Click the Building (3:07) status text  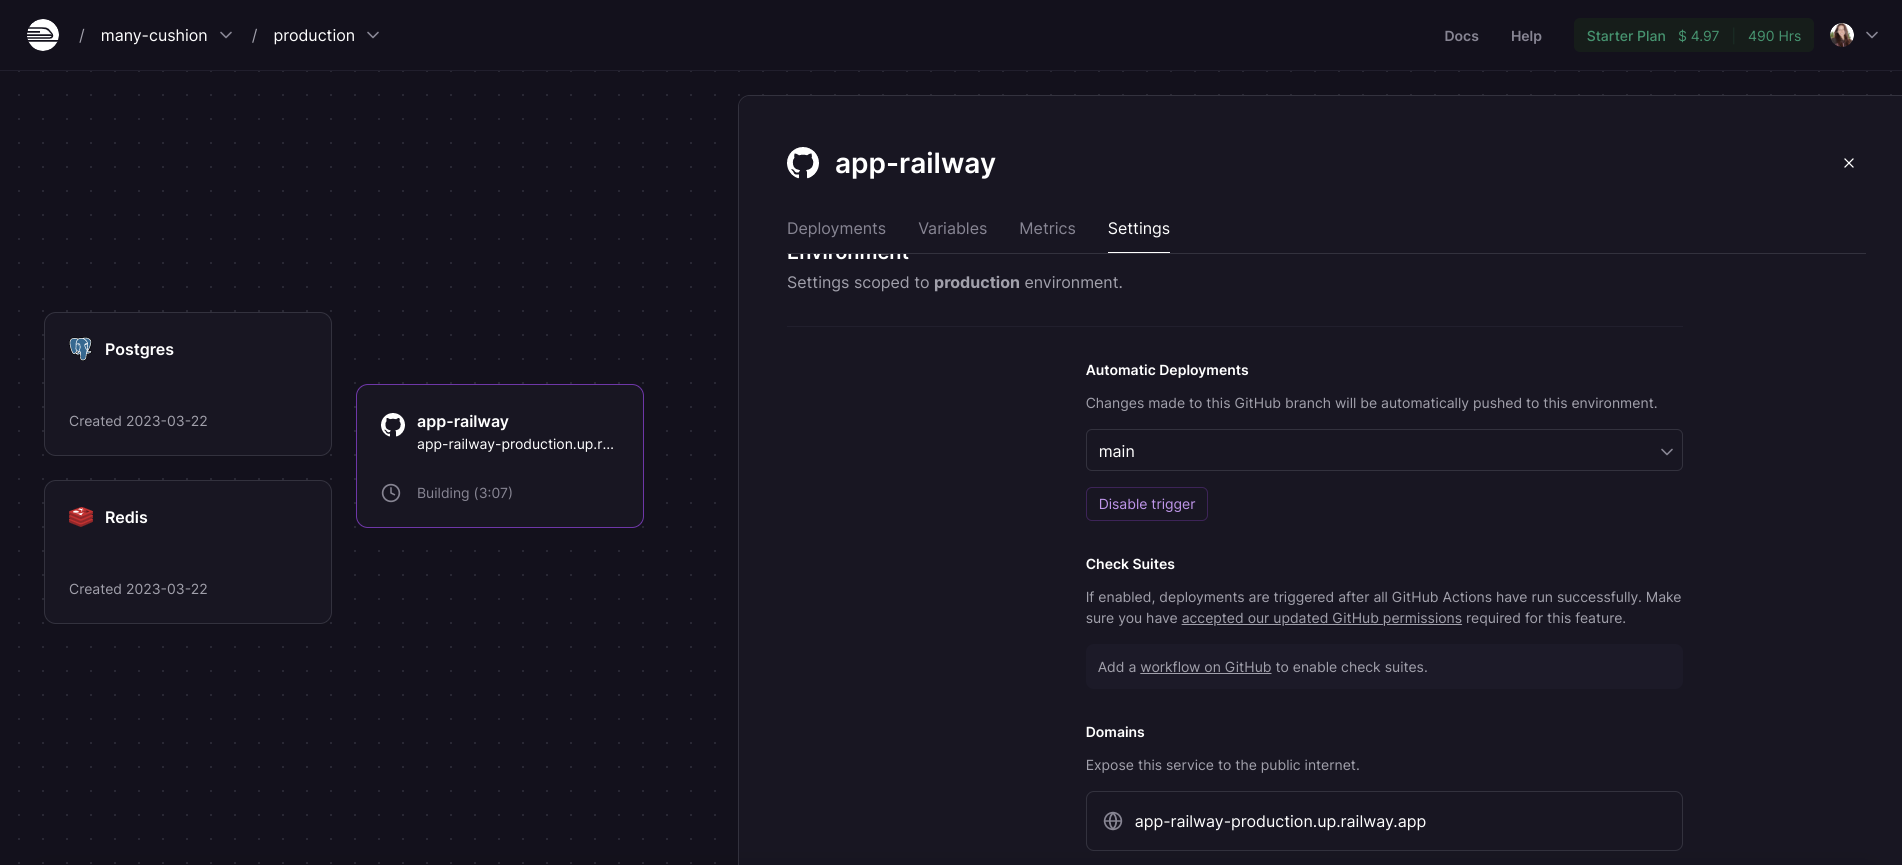[465, 493]
